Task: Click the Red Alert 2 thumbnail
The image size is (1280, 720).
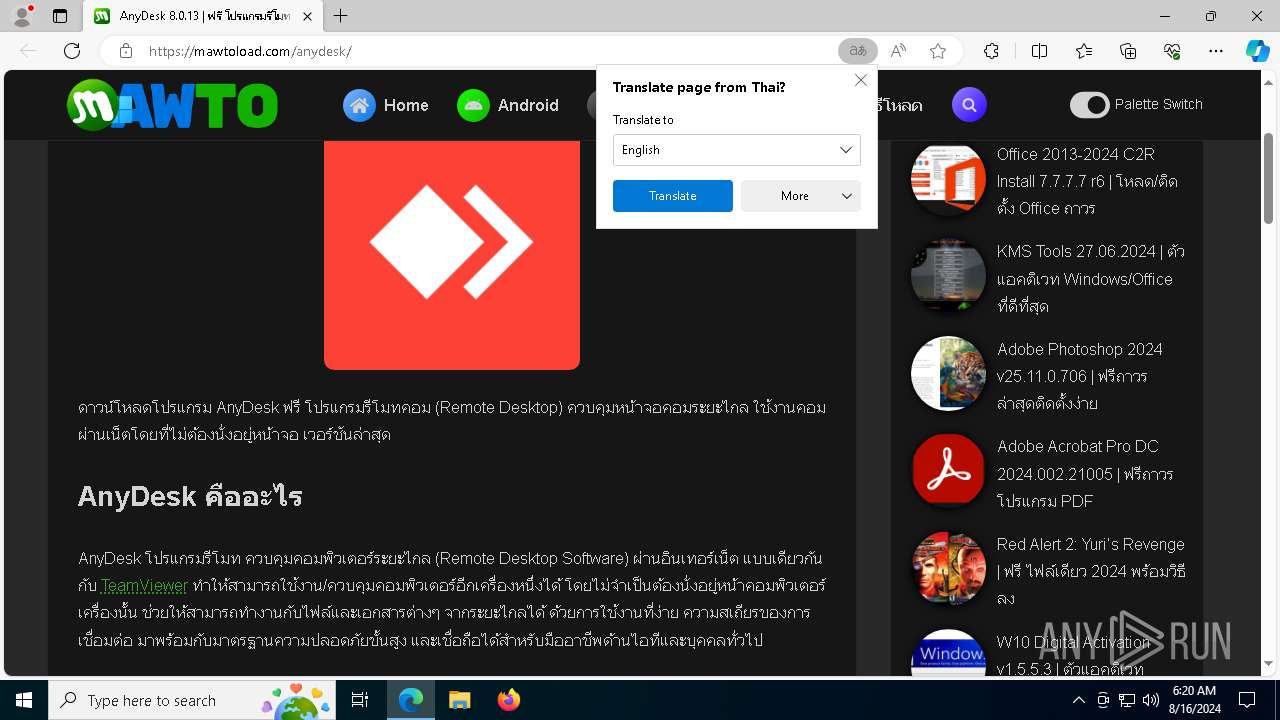Action: pyautogui.click(x=948, y=568)
